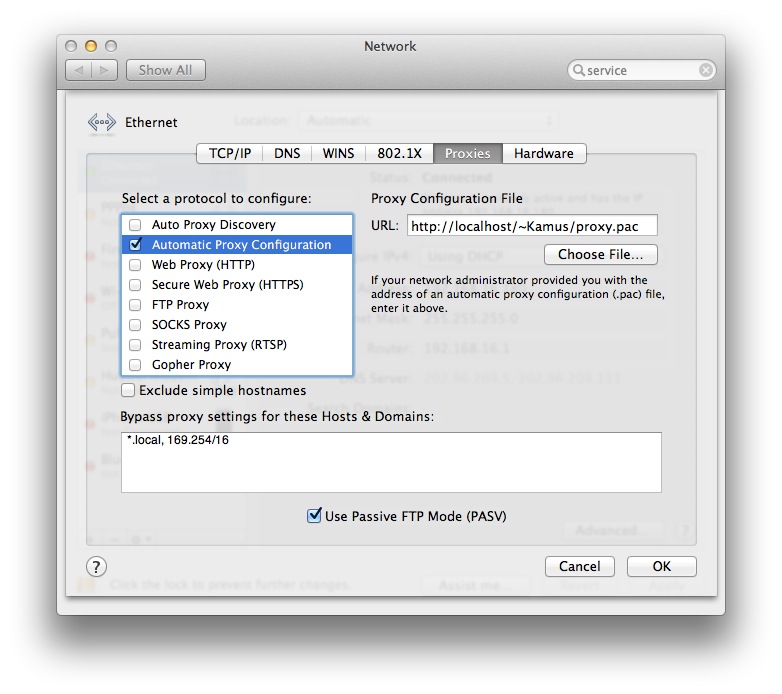Uncheck Automatic Proxy Configuration
This screenshot has width=782, height=694.
click(x=135, y=245)
